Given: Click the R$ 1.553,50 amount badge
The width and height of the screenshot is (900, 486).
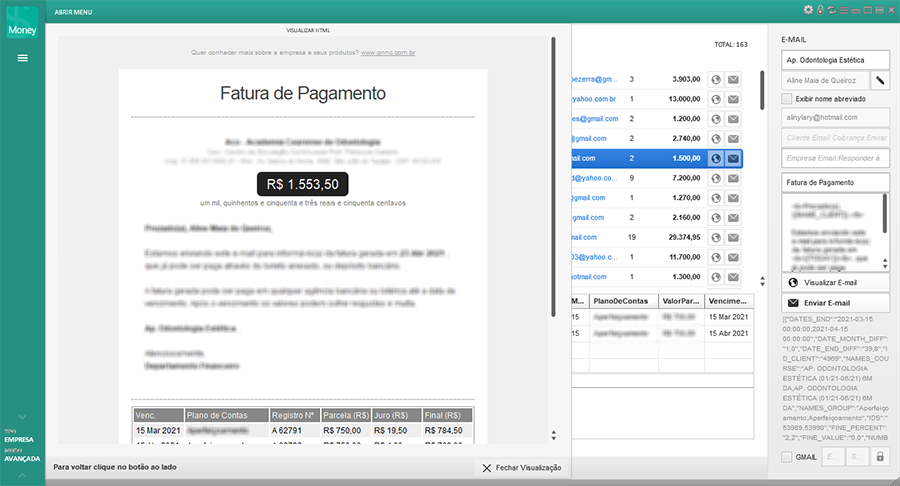Looking at the screenshot, I should [302, 184].
